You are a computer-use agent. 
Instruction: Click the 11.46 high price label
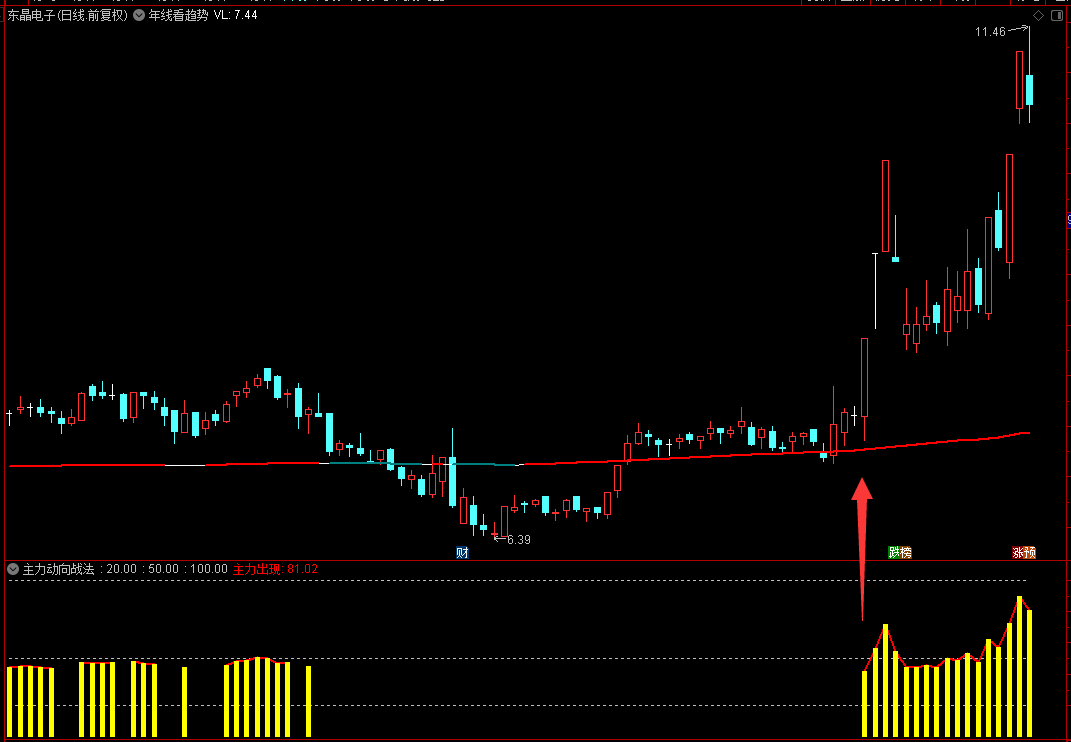point(990,31)
